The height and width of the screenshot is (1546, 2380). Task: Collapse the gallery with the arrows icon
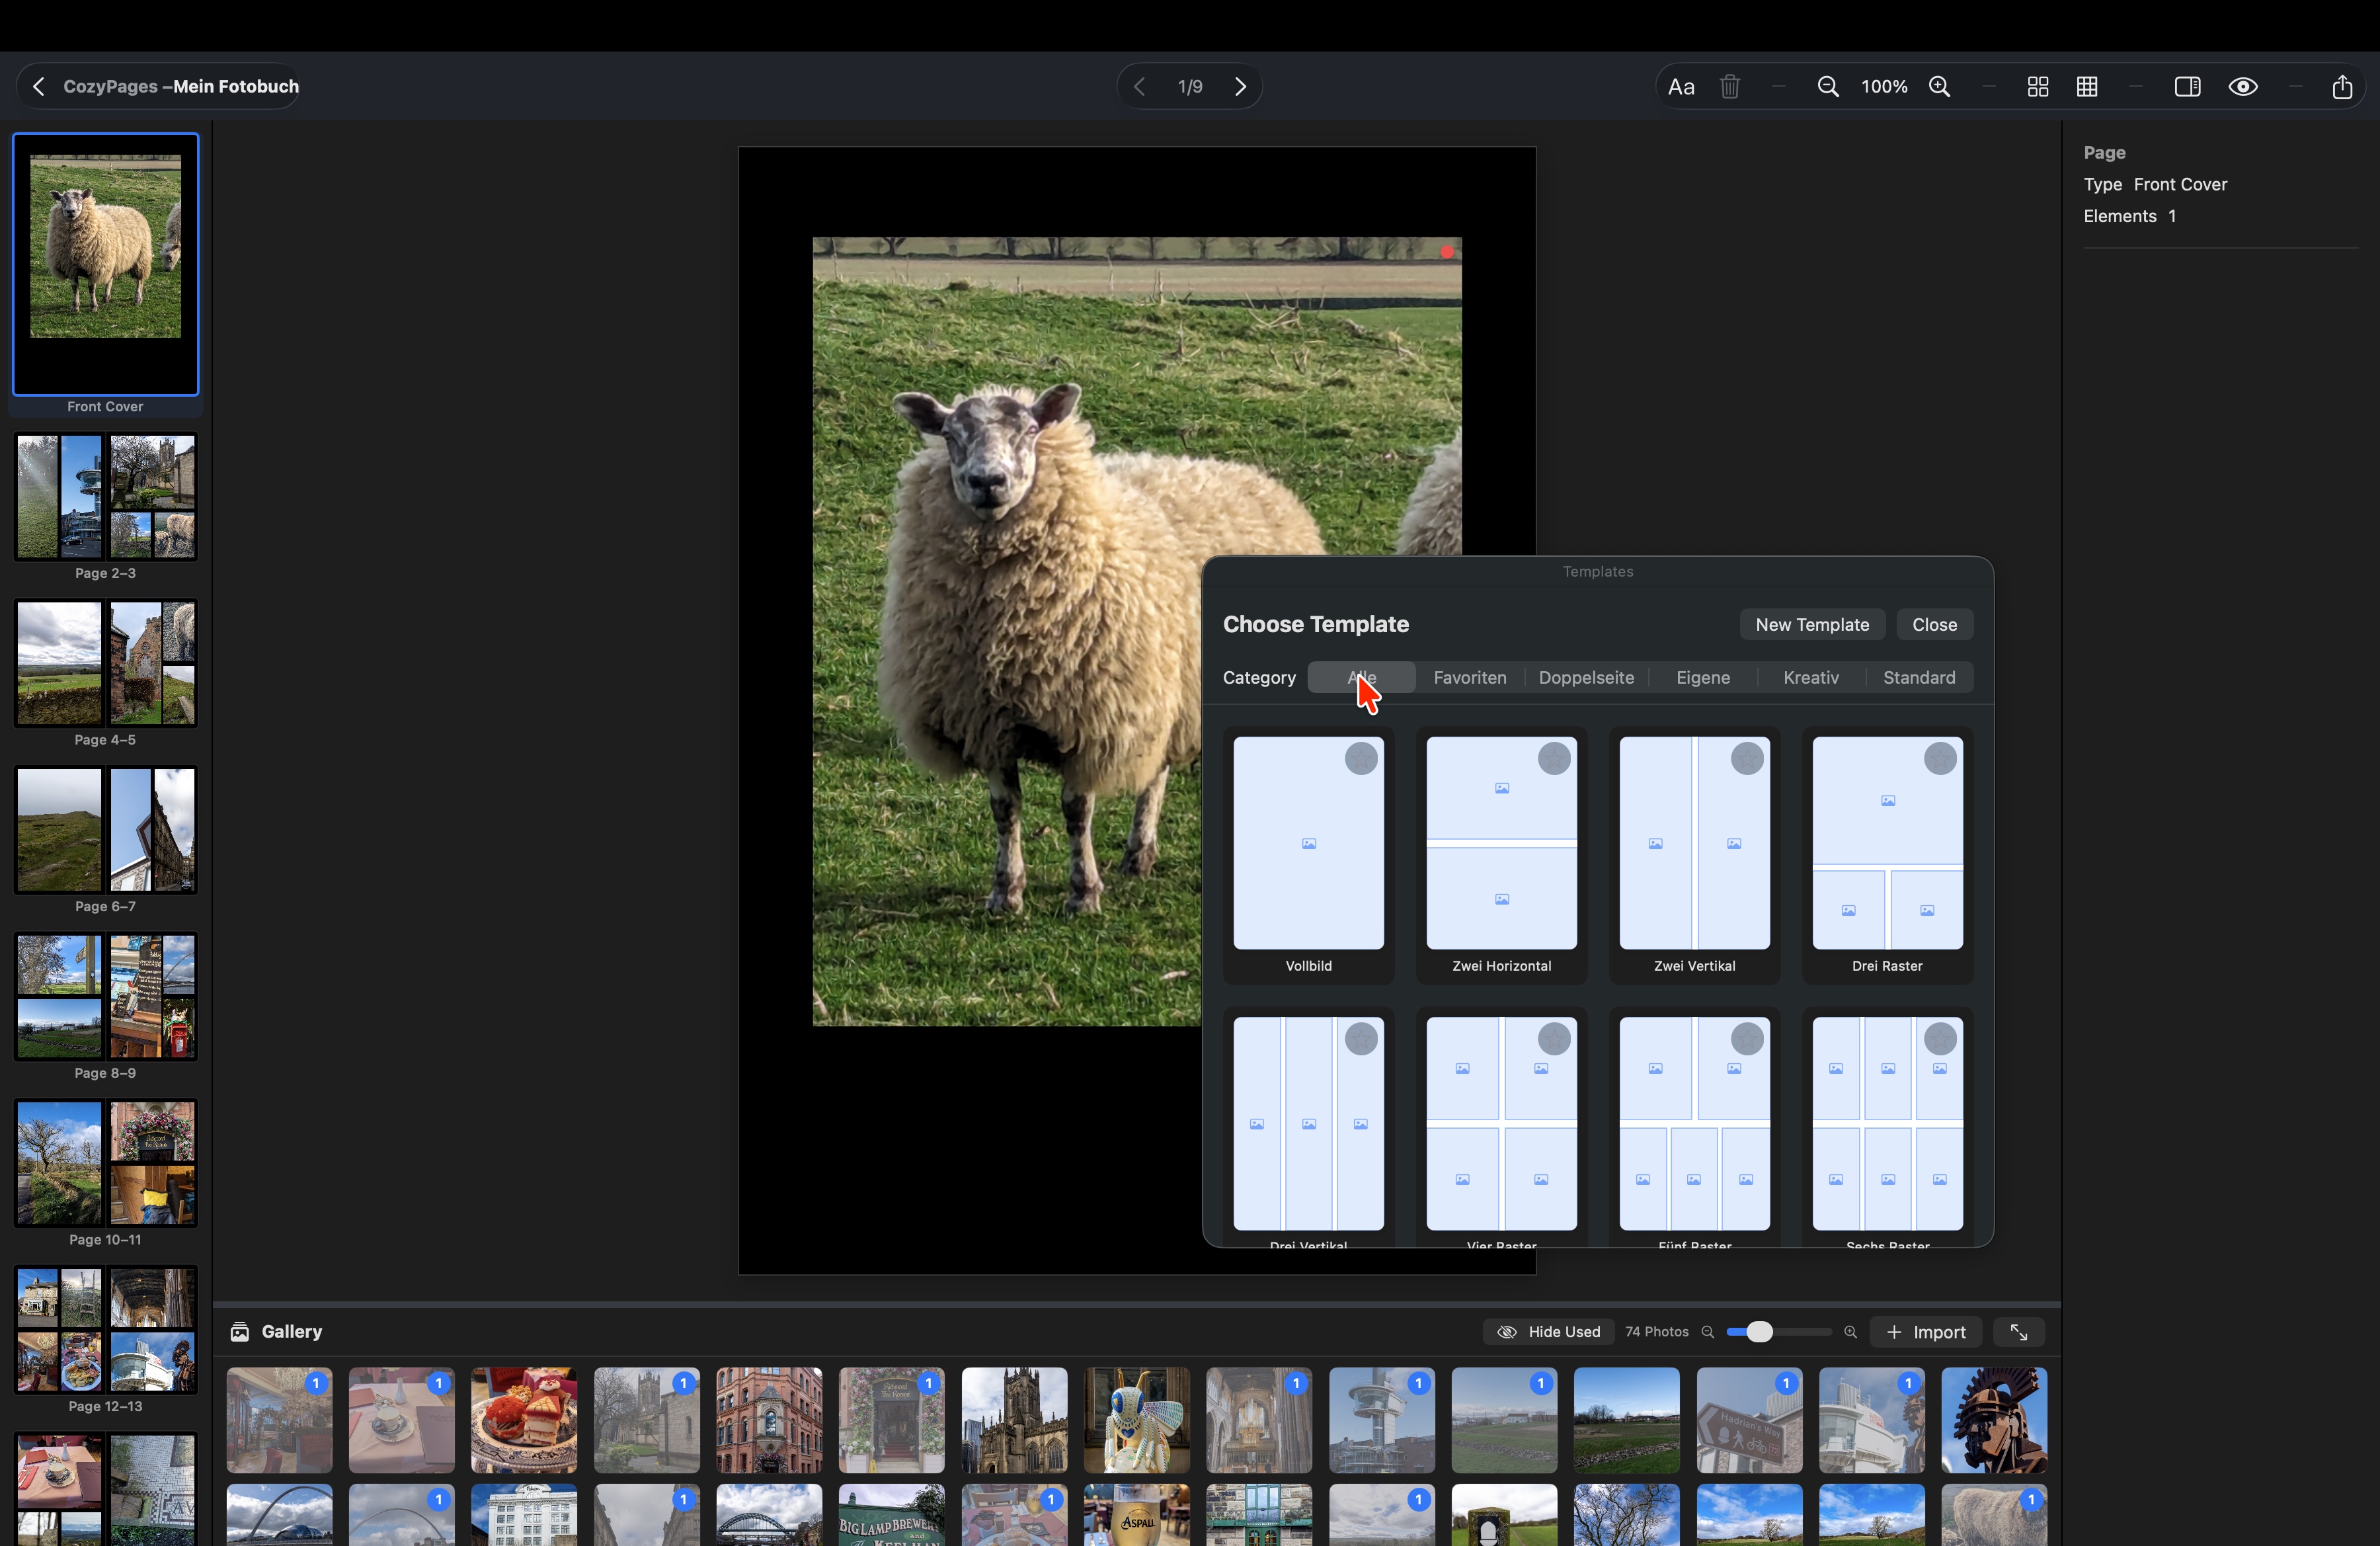2018,1332
